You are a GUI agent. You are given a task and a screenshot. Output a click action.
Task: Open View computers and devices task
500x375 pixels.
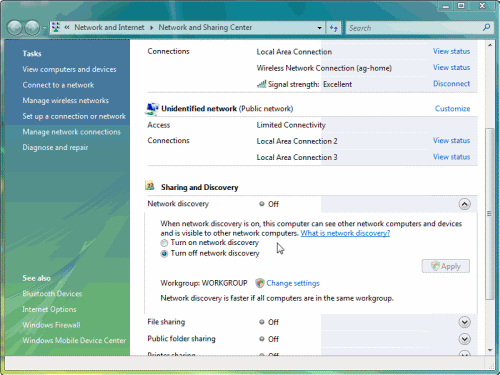point(69,69)
